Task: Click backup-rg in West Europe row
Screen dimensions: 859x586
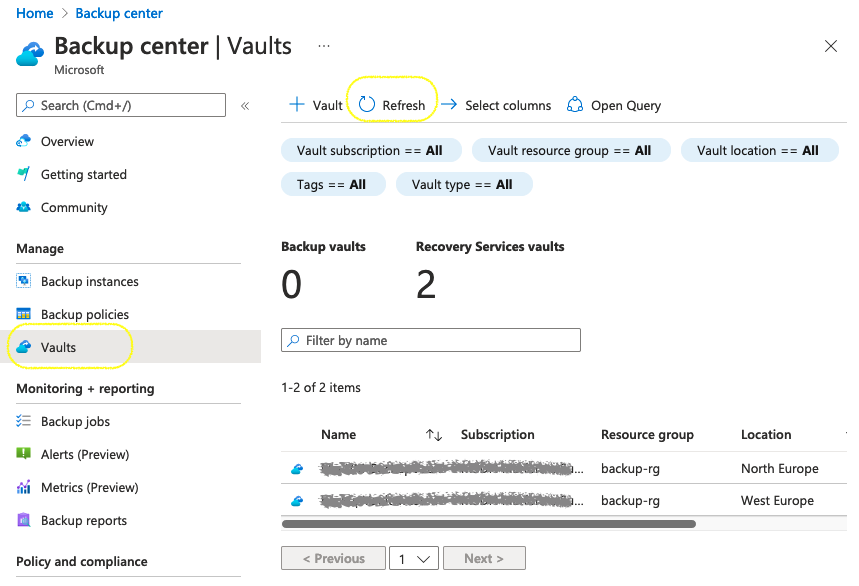Action: click(x=630, y=501)
